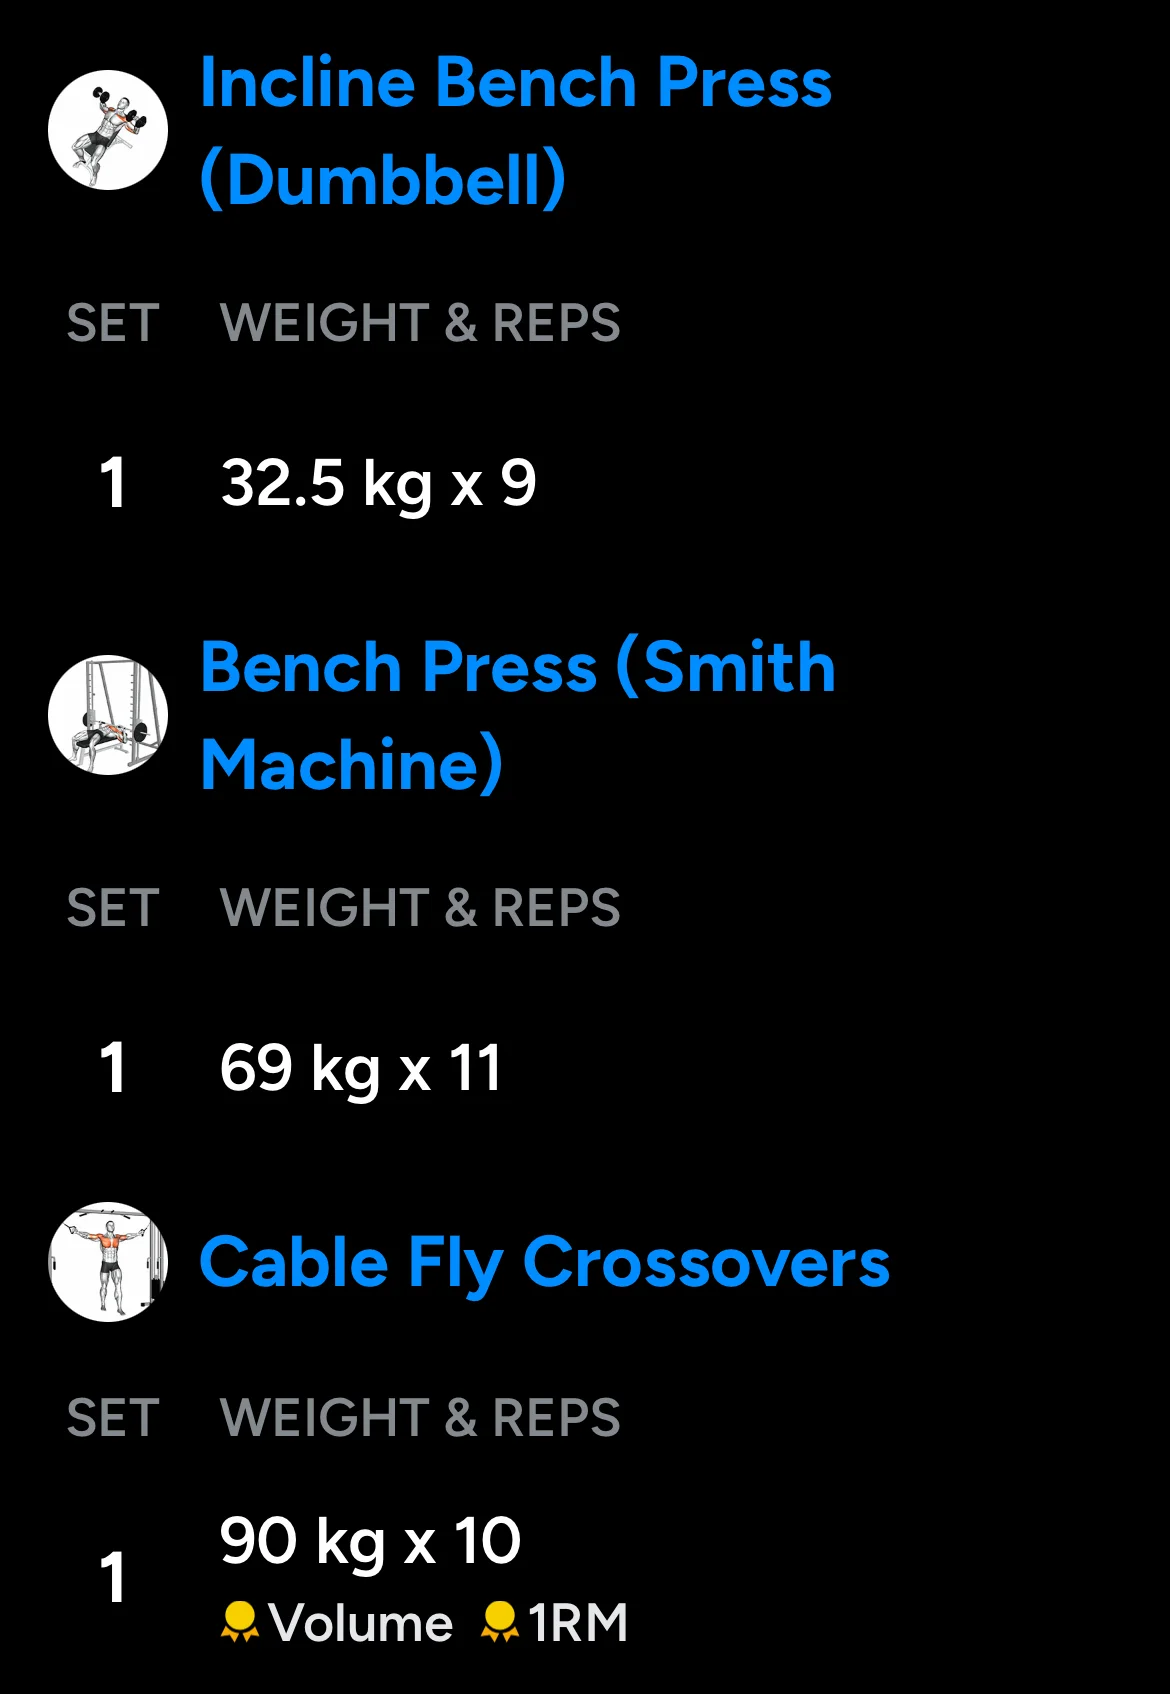The width and height of the screenshot is (1170, 1694).
Task: Click WEIGHT & REPS header under Smith Machine
Action: [420, 908]
